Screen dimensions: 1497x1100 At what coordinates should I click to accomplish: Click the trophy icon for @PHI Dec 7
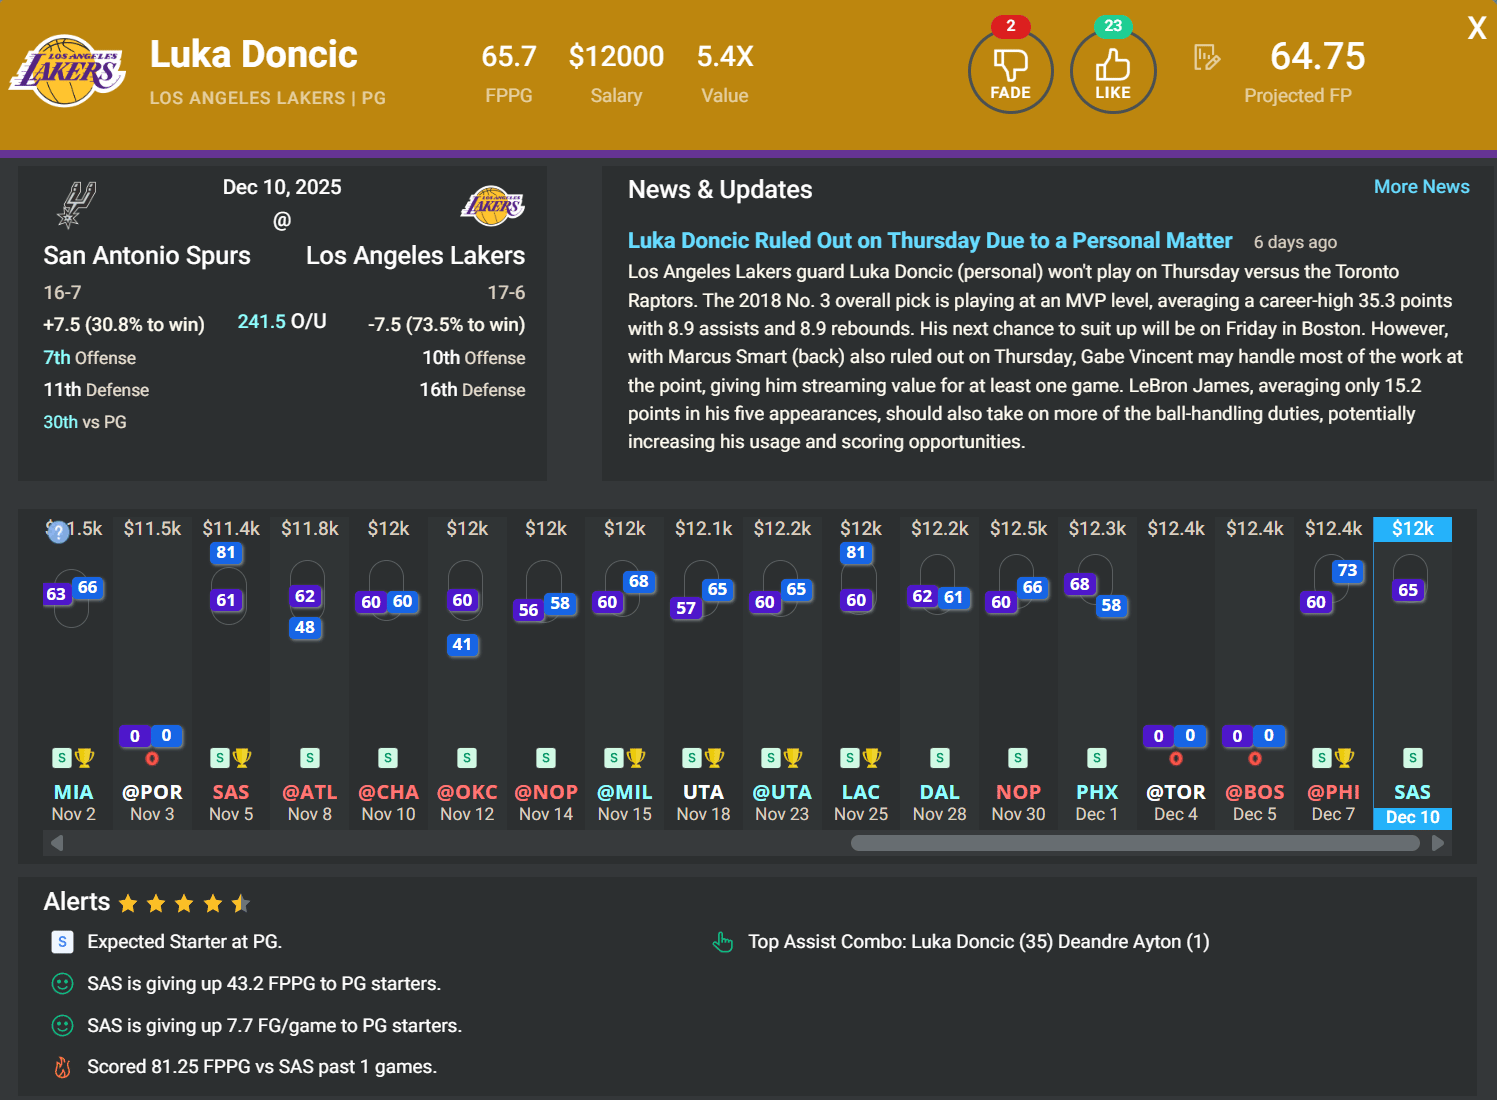pyautogui.click(x=1344, y=758)
